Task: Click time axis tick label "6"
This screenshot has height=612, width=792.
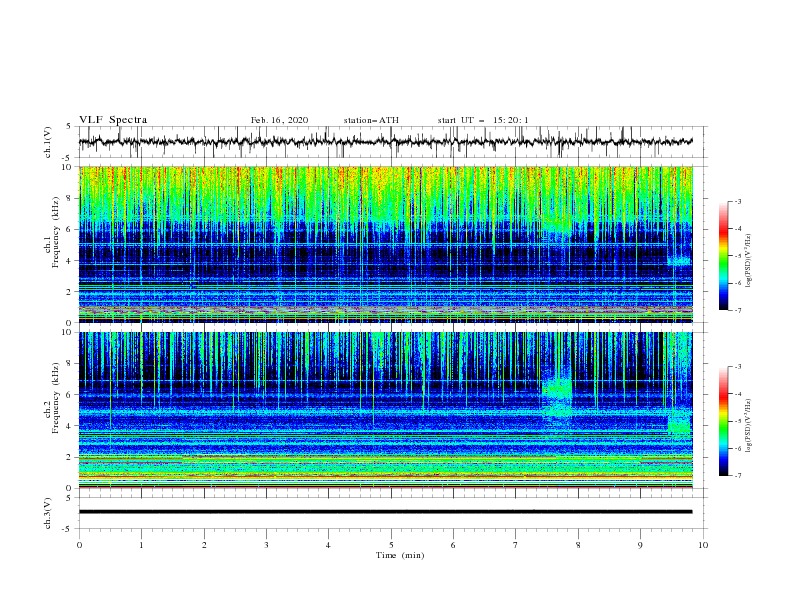Action: (453, 545)
